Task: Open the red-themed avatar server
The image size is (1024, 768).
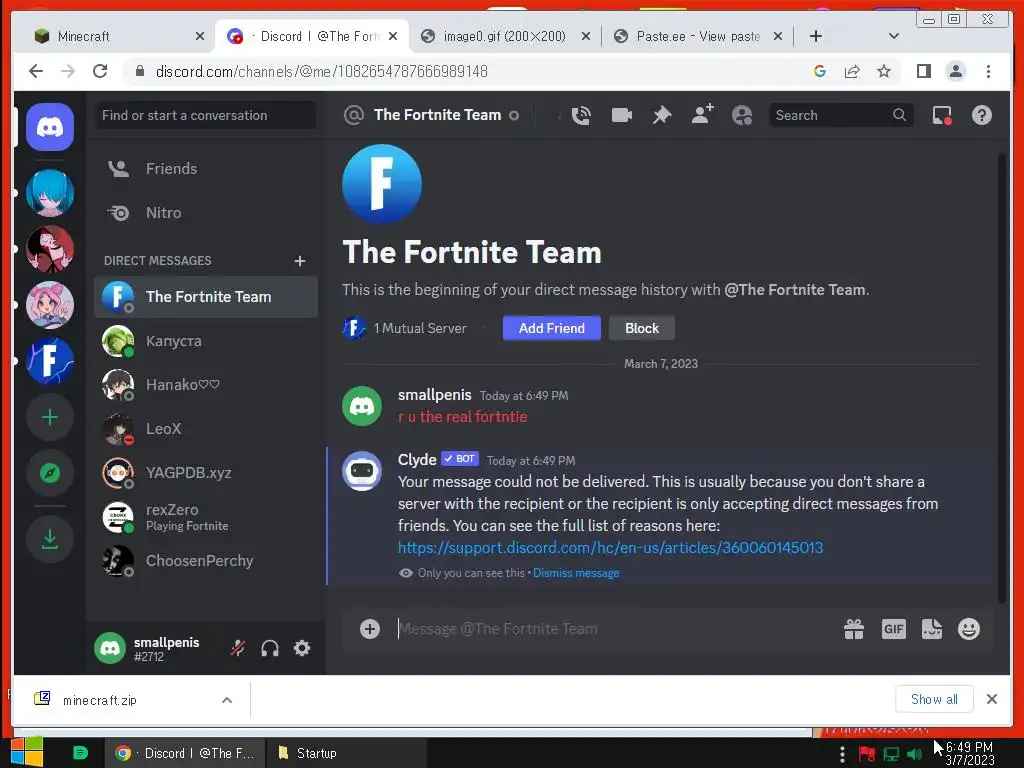Action: (x=50, y=249)
